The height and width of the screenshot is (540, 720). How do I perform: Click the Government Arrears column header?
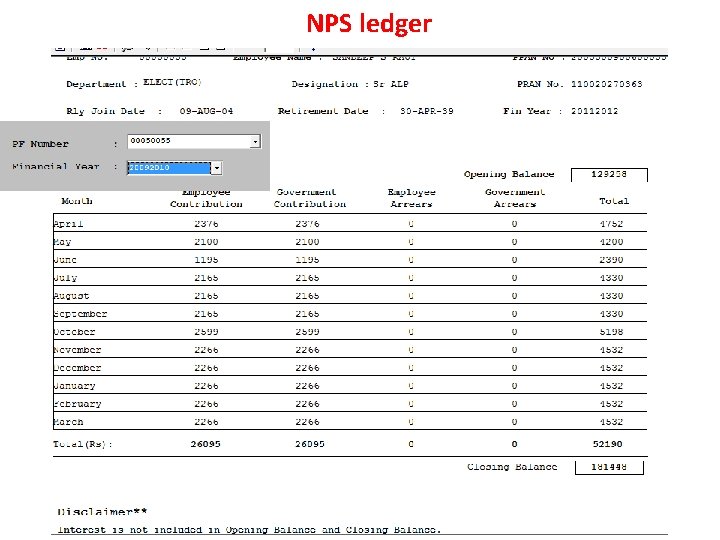tap(515, 198)
